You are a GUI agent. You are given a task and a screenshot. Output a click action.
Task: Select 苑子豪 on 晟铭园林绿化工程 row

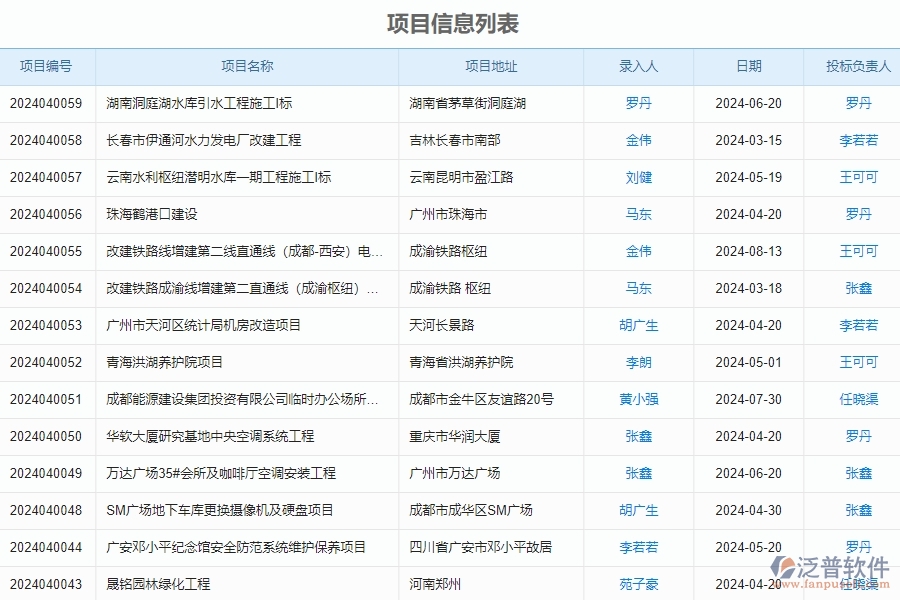click(639, 584)
